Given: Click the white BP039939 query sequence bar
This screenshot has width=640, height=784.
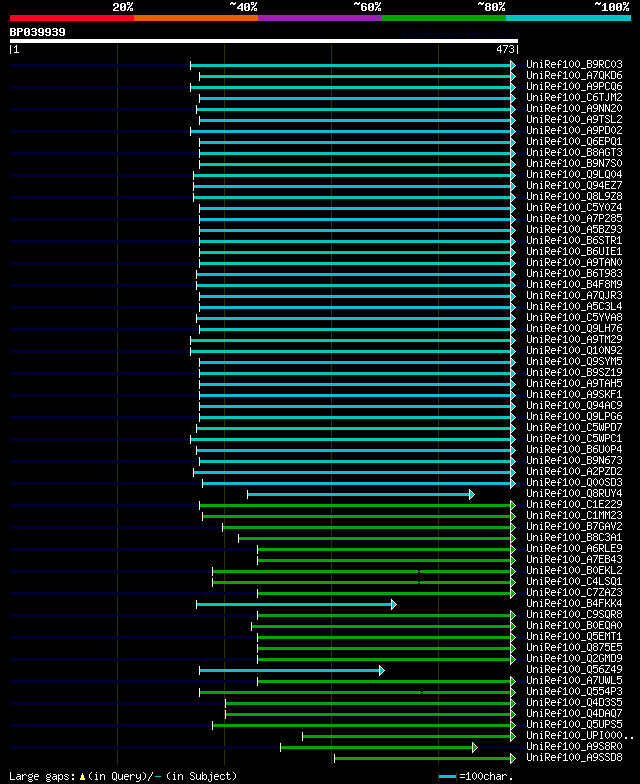Looking at the screenshot, I should pyautogui.click(x=264, y=41).
